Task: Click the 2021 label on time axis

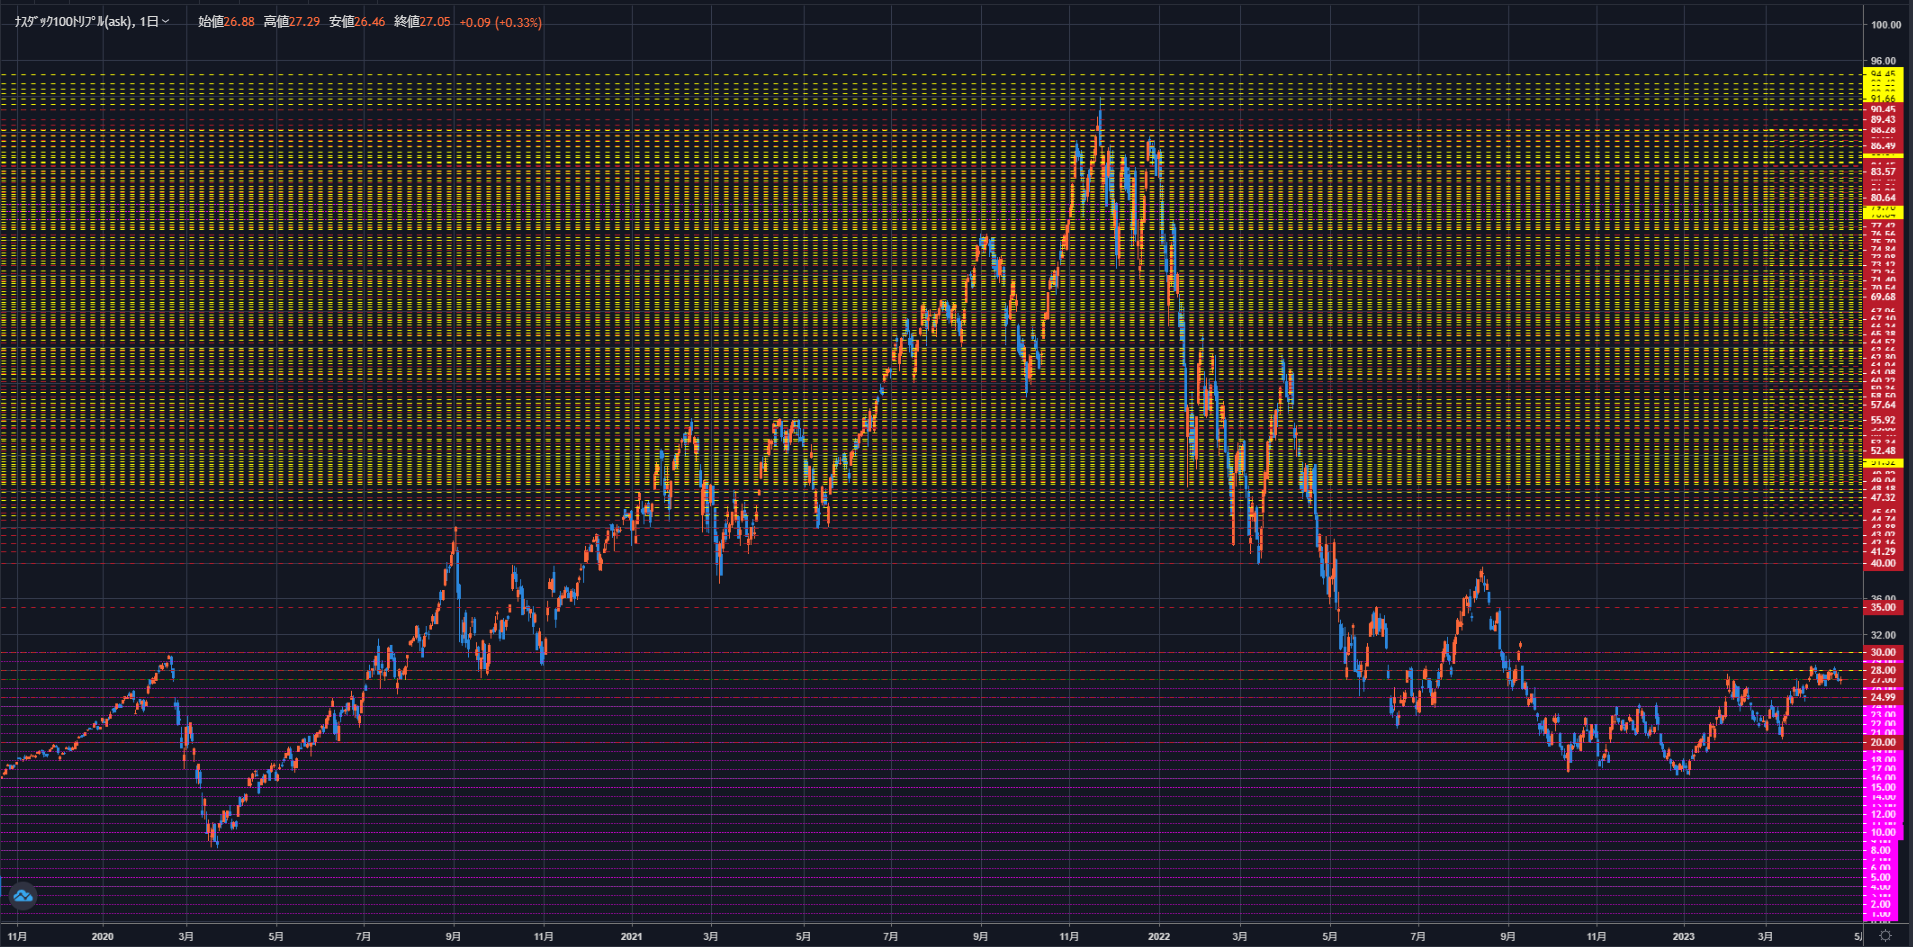Action: 631,937
